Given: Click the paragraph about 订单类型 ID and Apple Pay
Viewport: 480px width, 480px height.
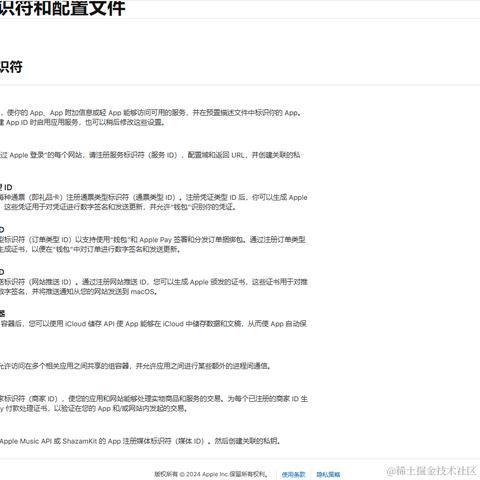Looking at the screenshot, I should coord(153,244).
